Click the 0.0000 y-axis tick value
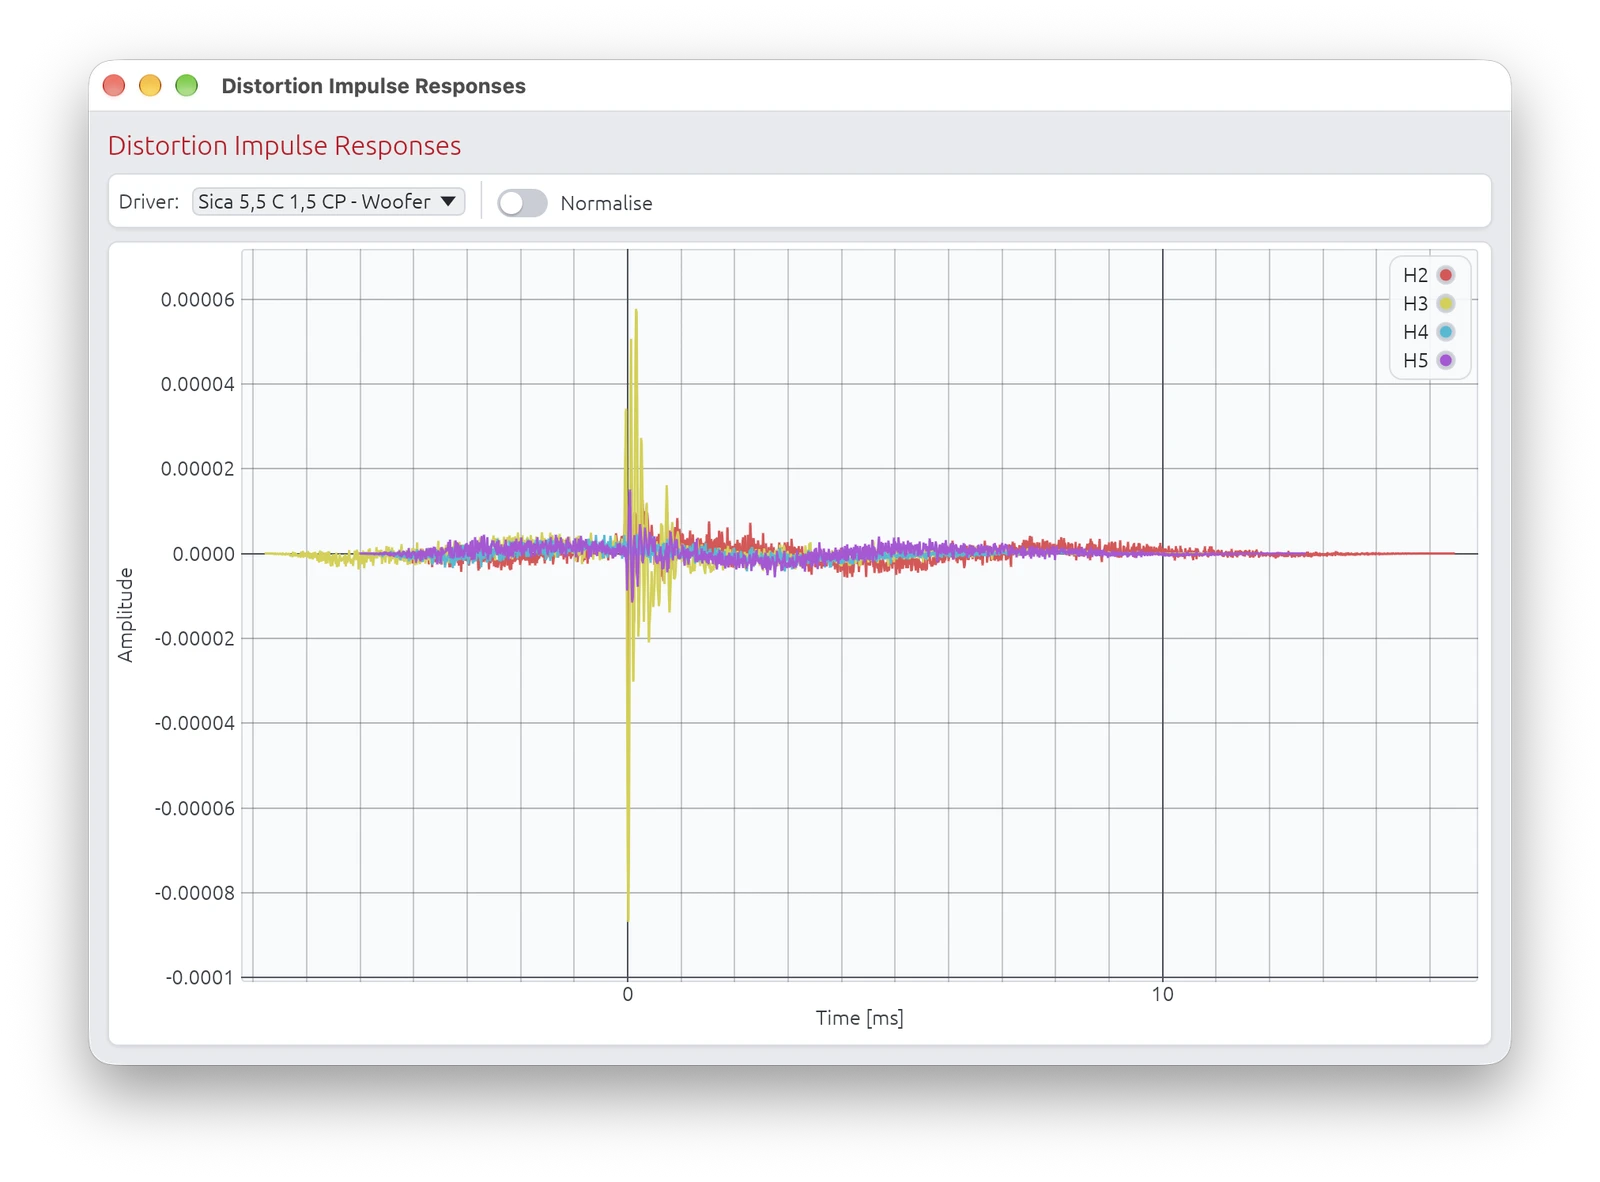Viewport: 1600px width, 1182px height. point(204,554)
